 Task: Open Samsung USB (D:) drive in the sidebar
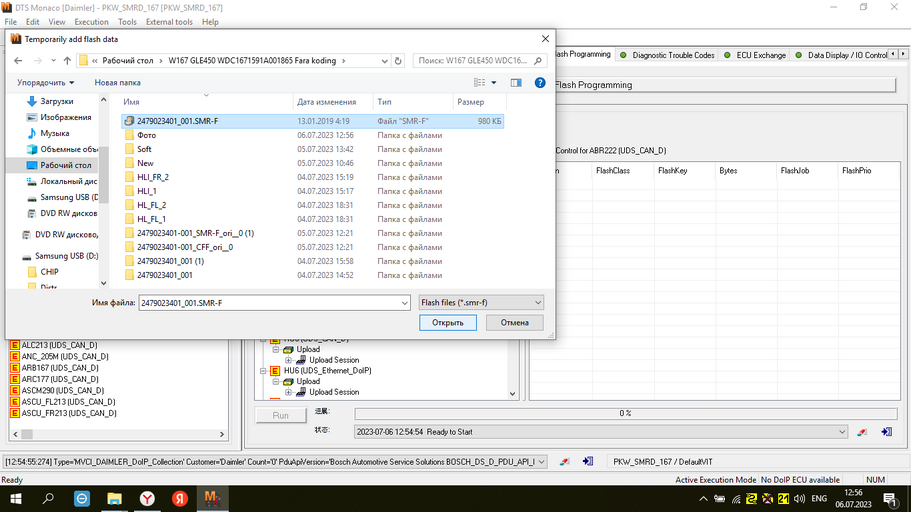tap(66, 256)
